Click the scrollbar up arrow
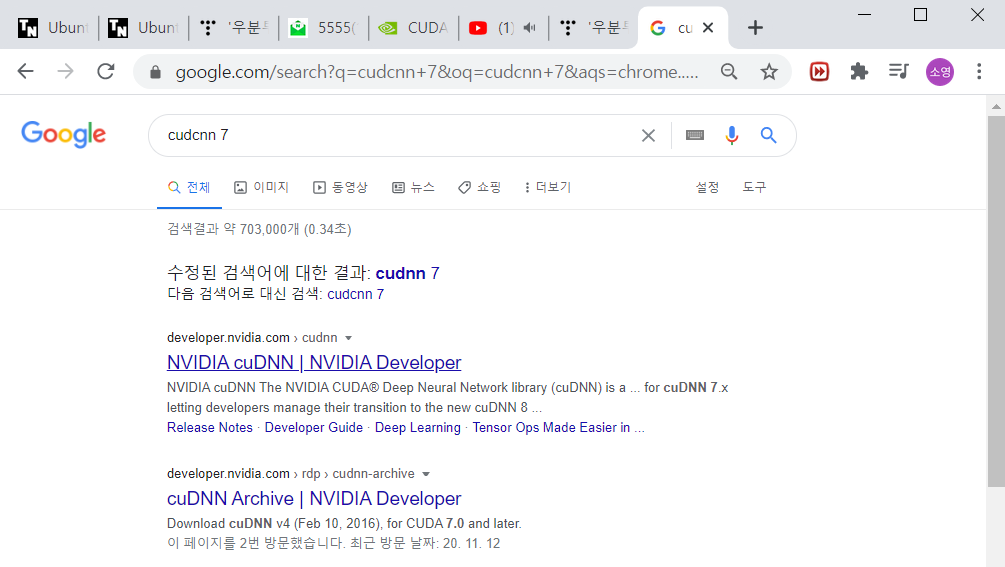This screenshot has height=567, width=1005. click(x=996, y=106)
